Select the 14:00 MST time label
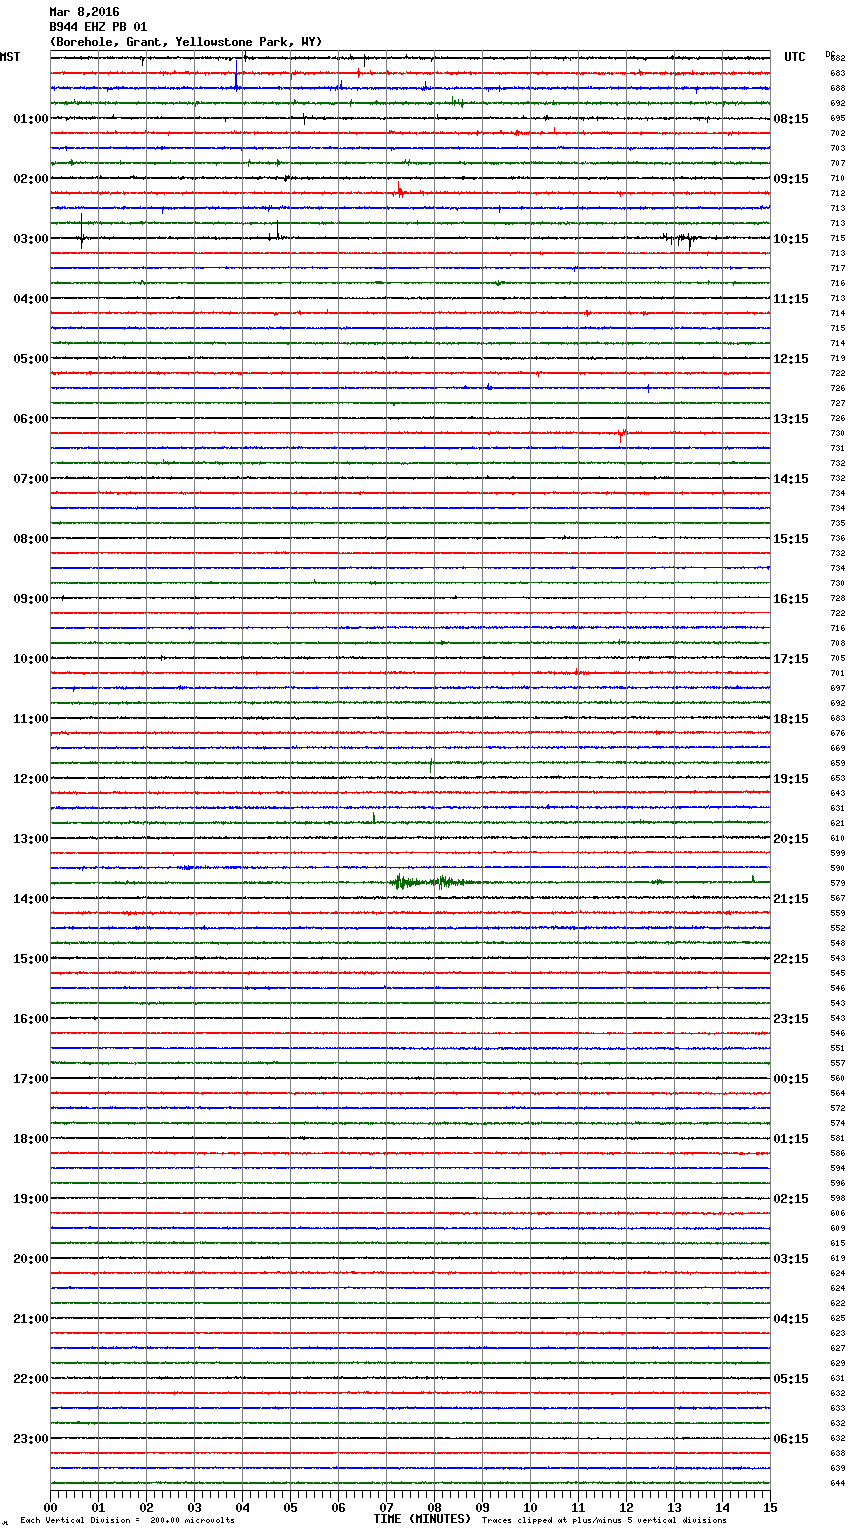This screenshot has width=850, height=1534. [x=30, y=899]
